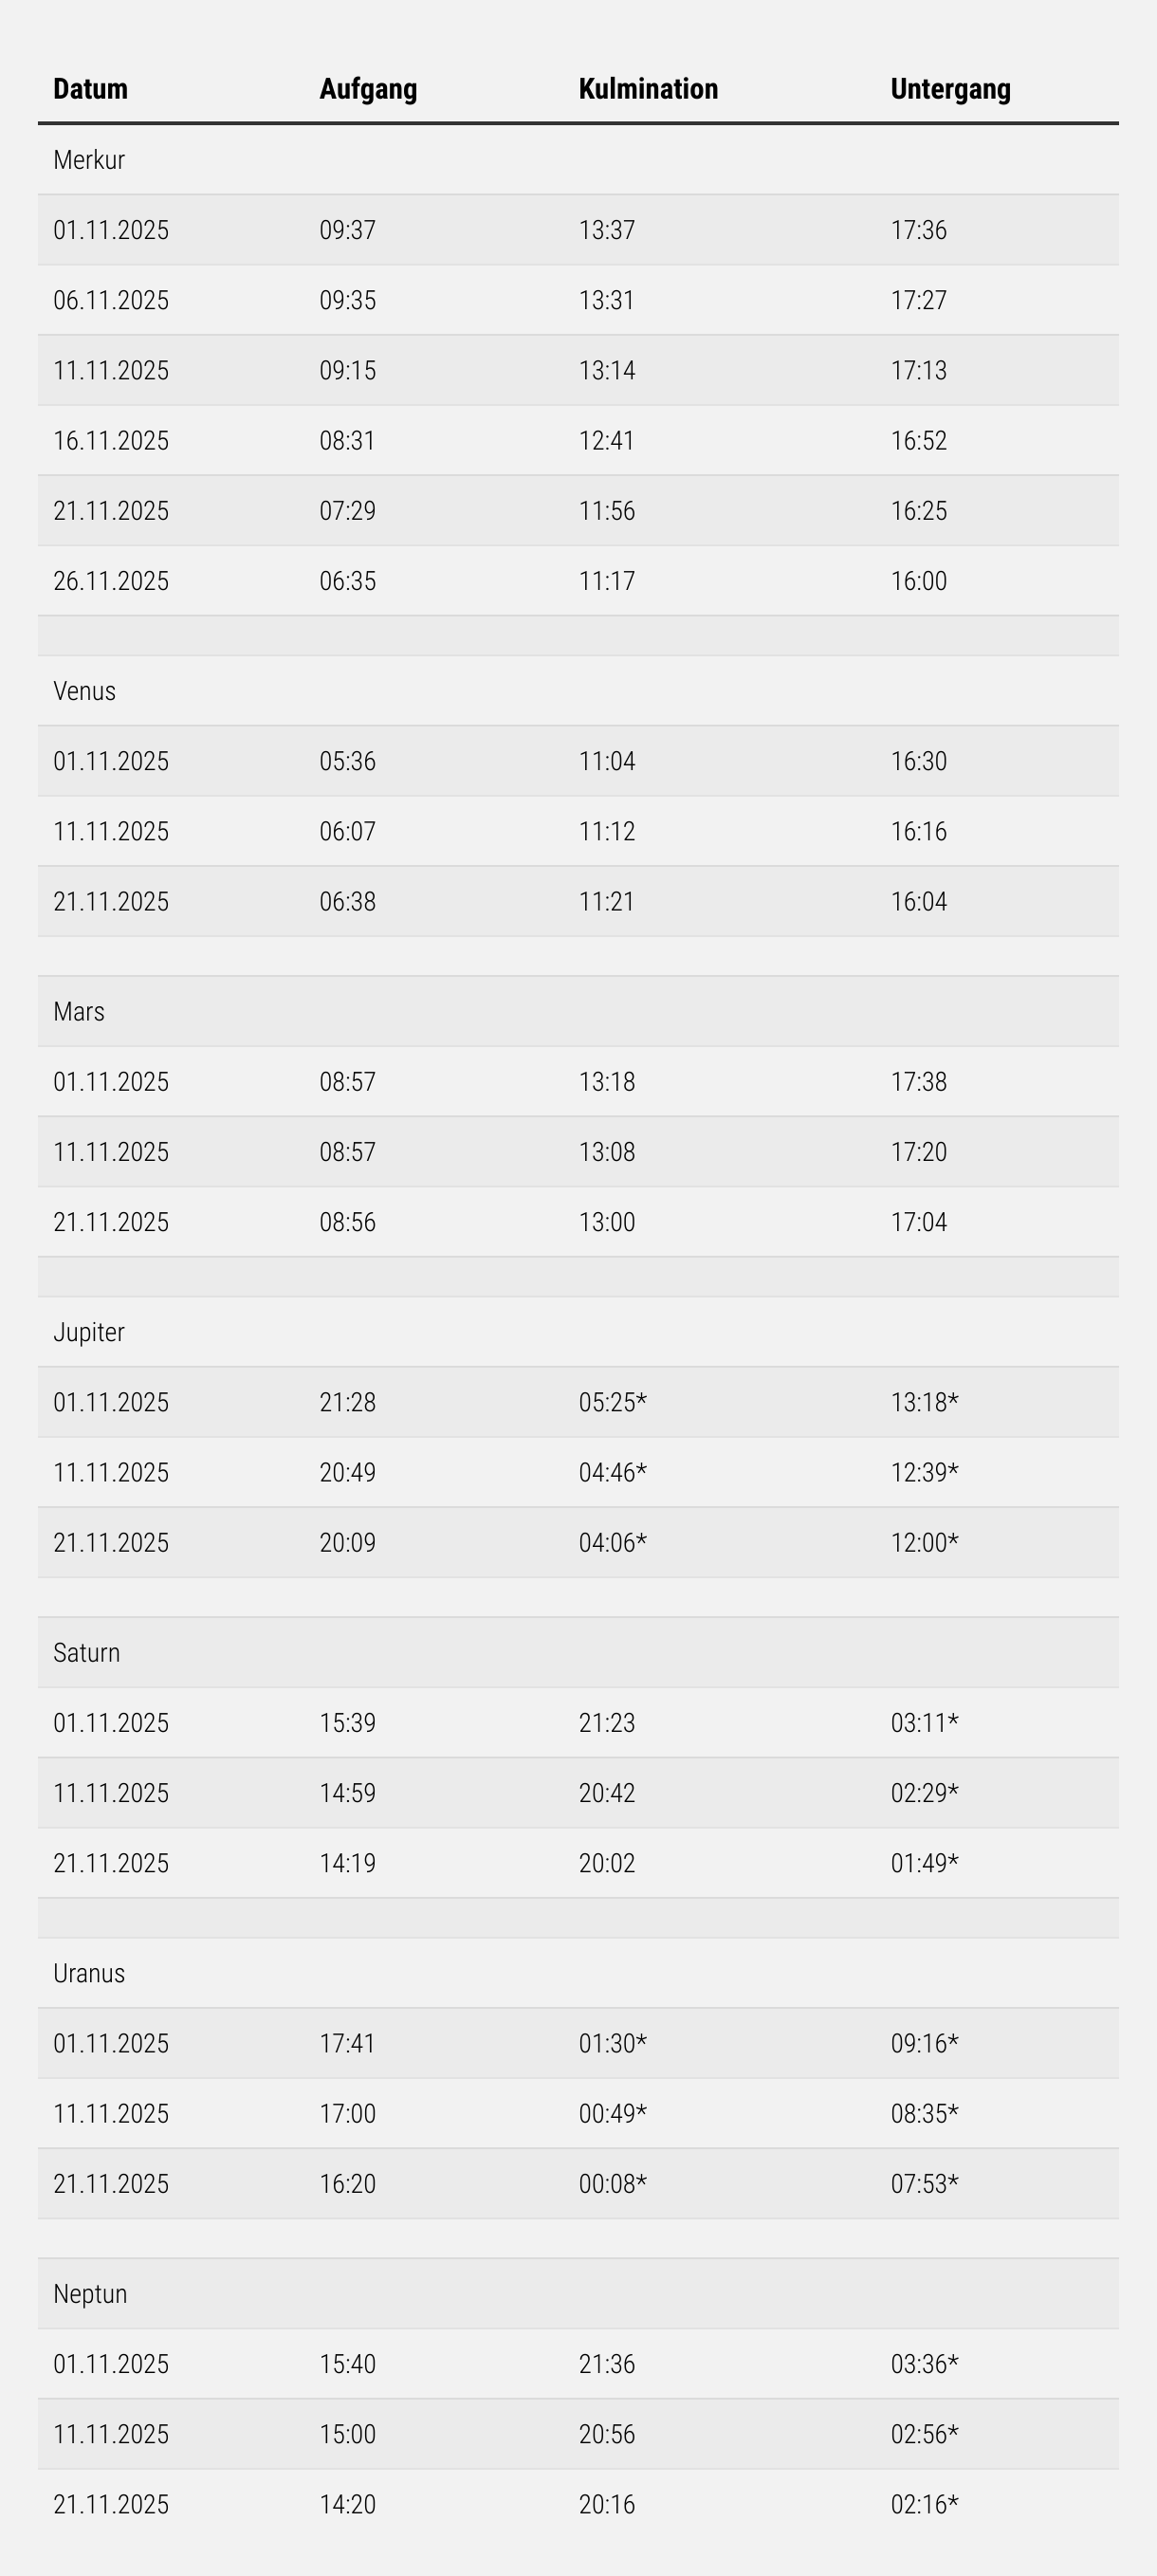Click Neptun culmination time 20:56
1157x2576 pixels.
click(x=606, y=2433)
